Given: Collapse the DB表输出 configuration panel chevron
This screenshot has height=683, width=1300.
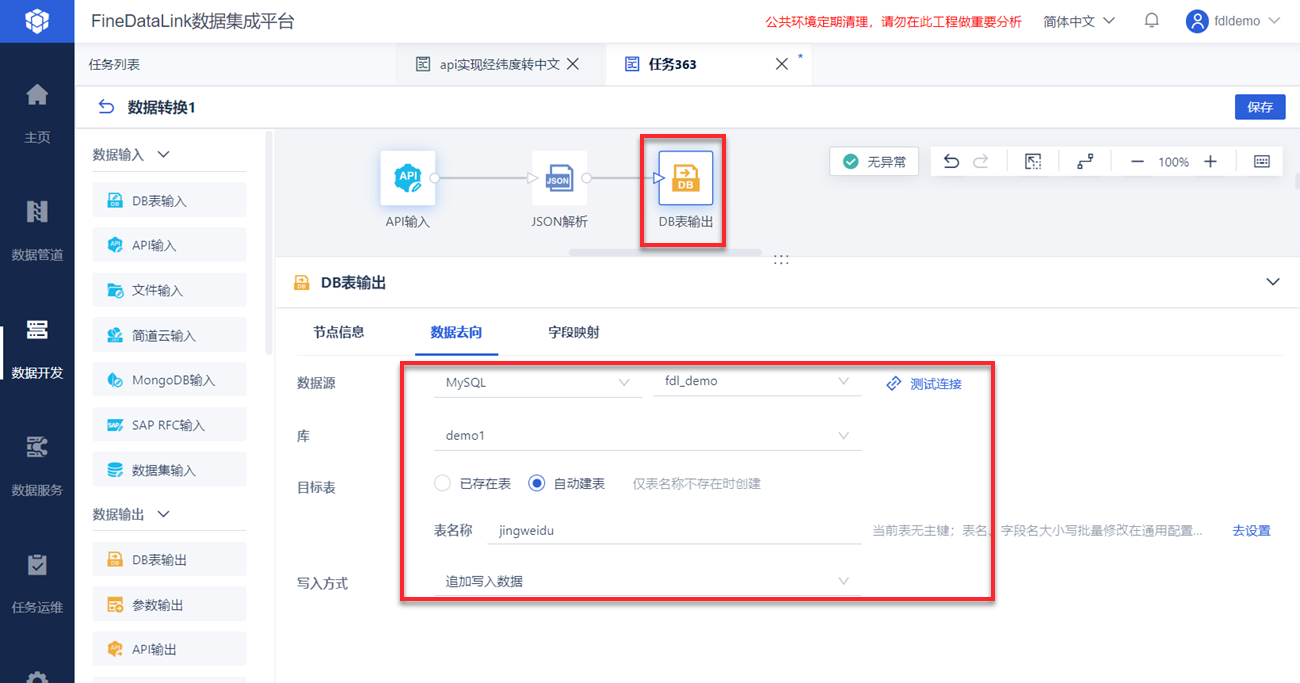Looking at the screenshot, I should pyautogui.click(x=1273, y=282).
